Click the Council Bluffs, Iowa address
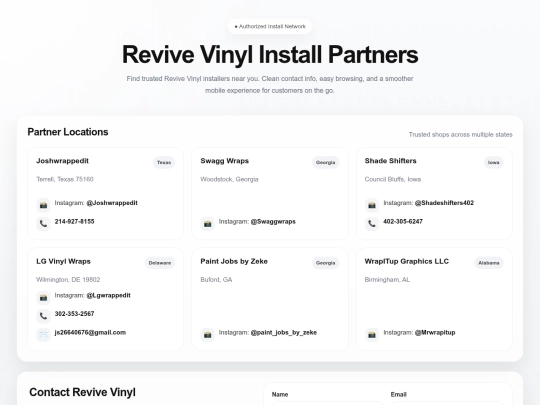The image size is (540, 405). pyautogui.click(x=393, y=179)
